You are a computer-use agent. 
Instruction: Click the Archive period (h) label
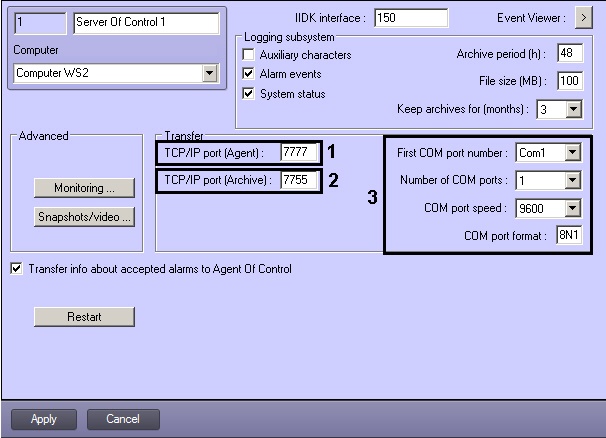pos(501,54)
